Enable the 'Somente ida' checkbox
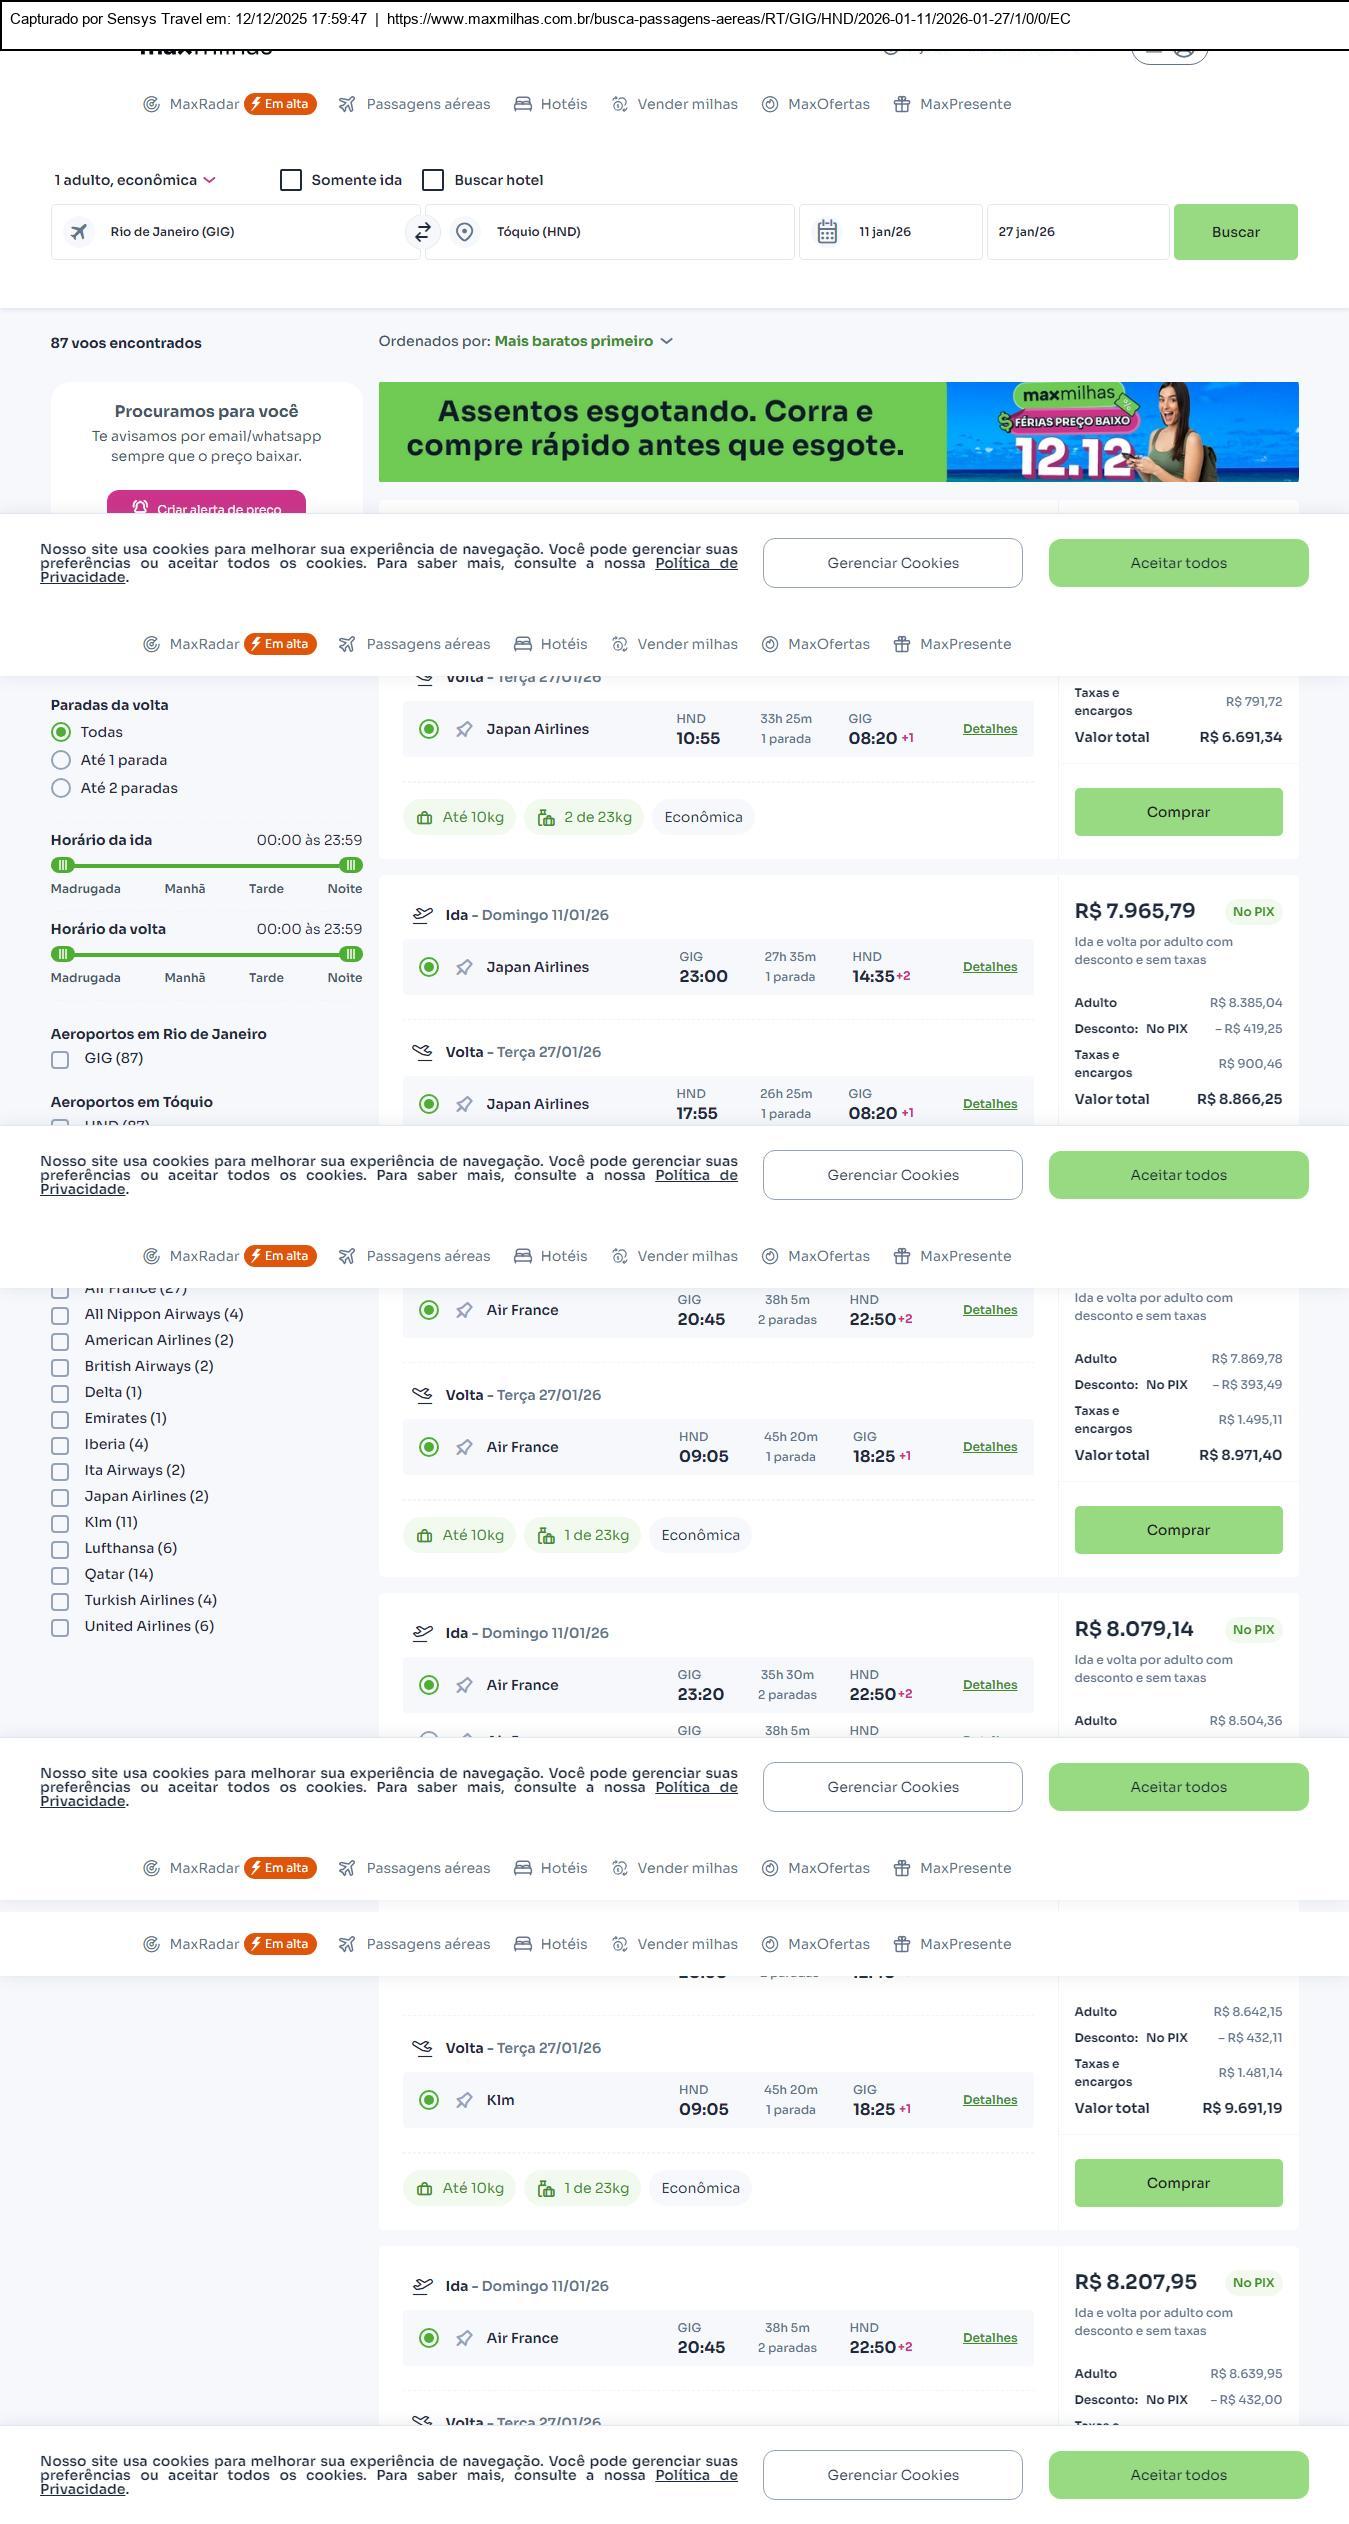This screenshot has height=2524, width=1349. [291, 180]
